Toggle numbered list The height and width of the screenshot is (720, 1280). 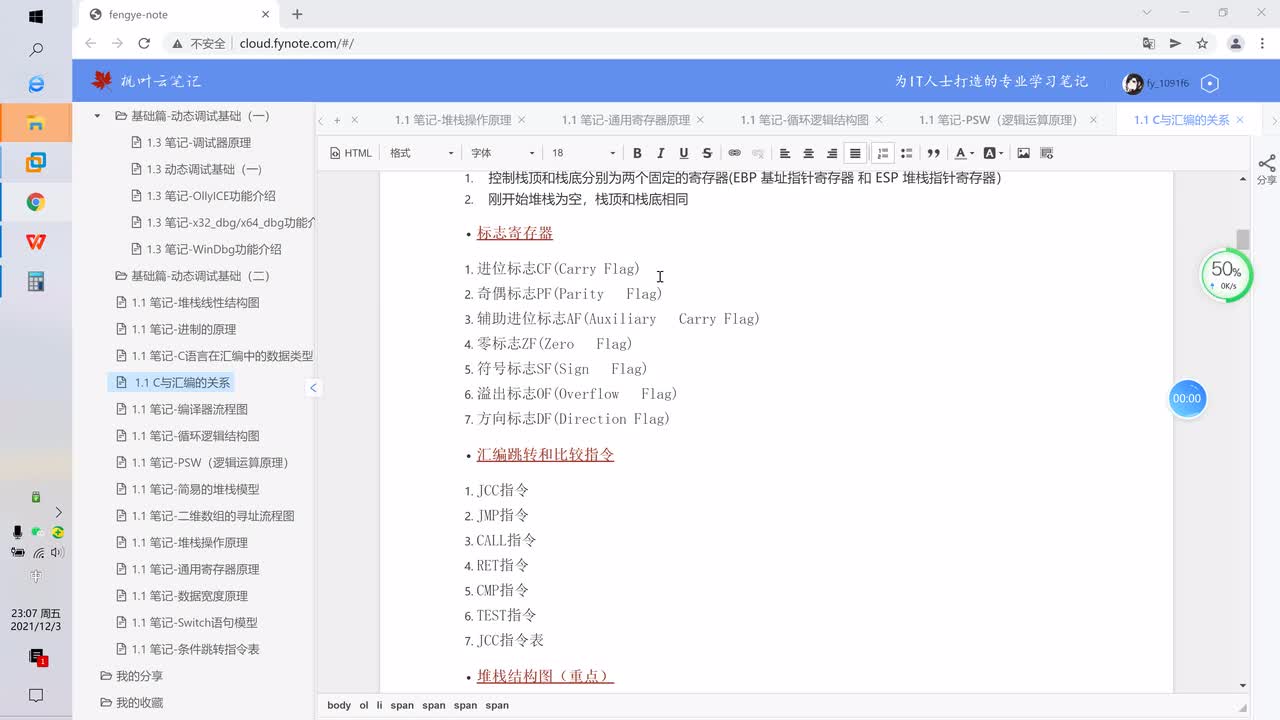point(882,153)
